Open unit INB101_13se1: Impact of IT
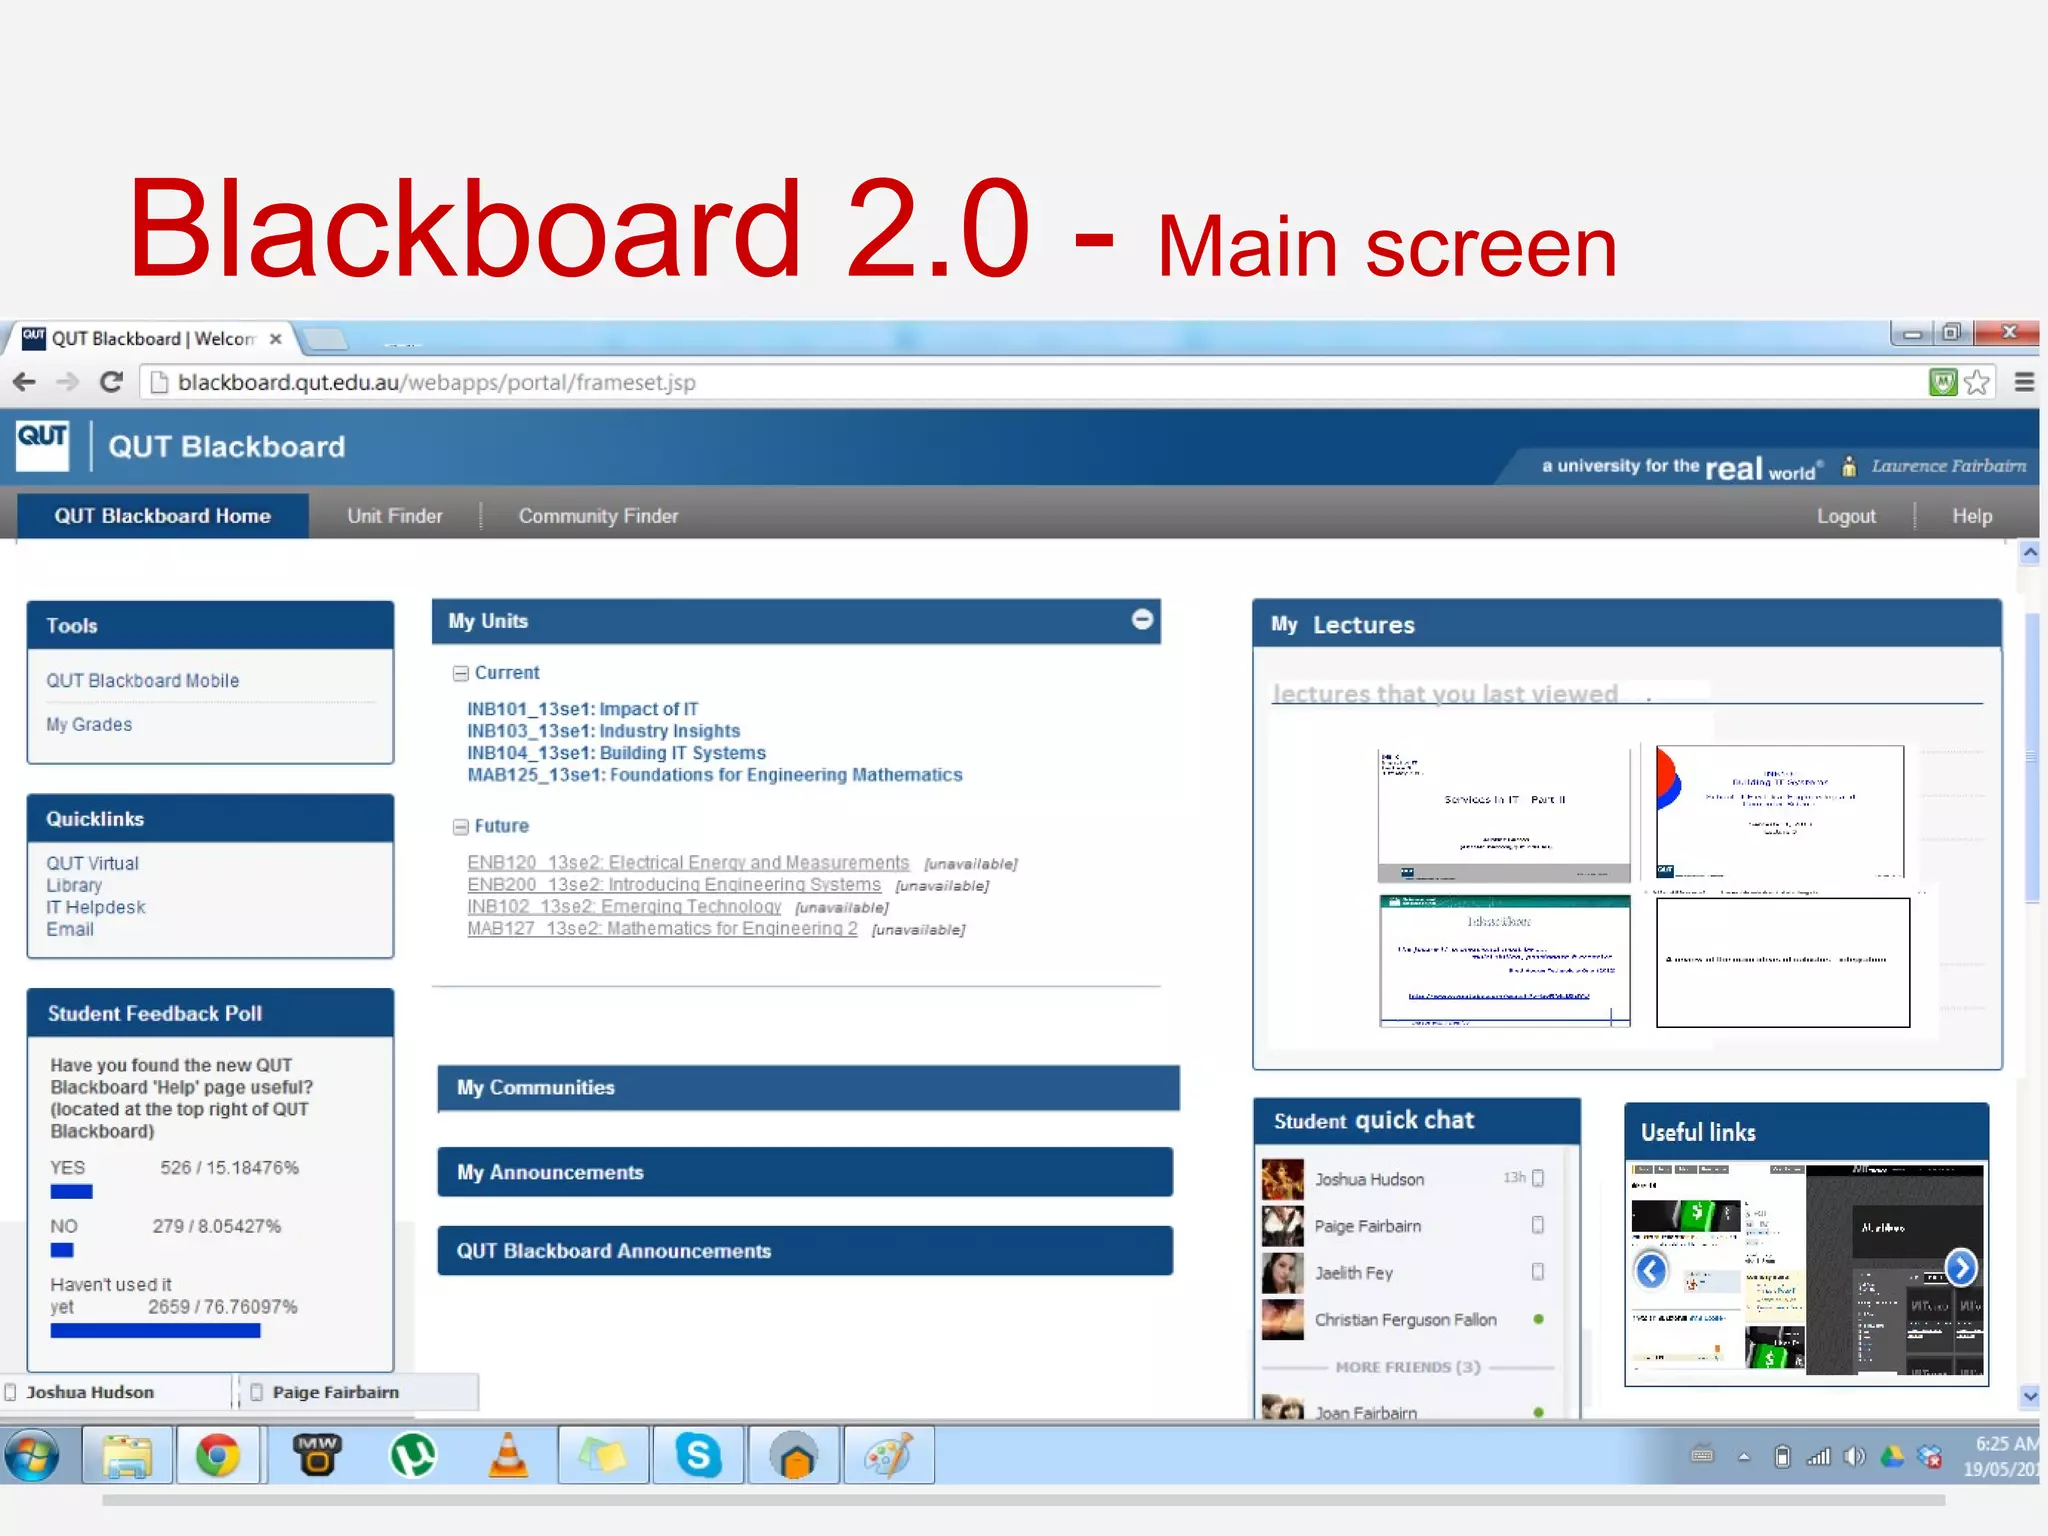Image resolution: width=2048 pixels, height=1536 pixels. click(583, 709)
